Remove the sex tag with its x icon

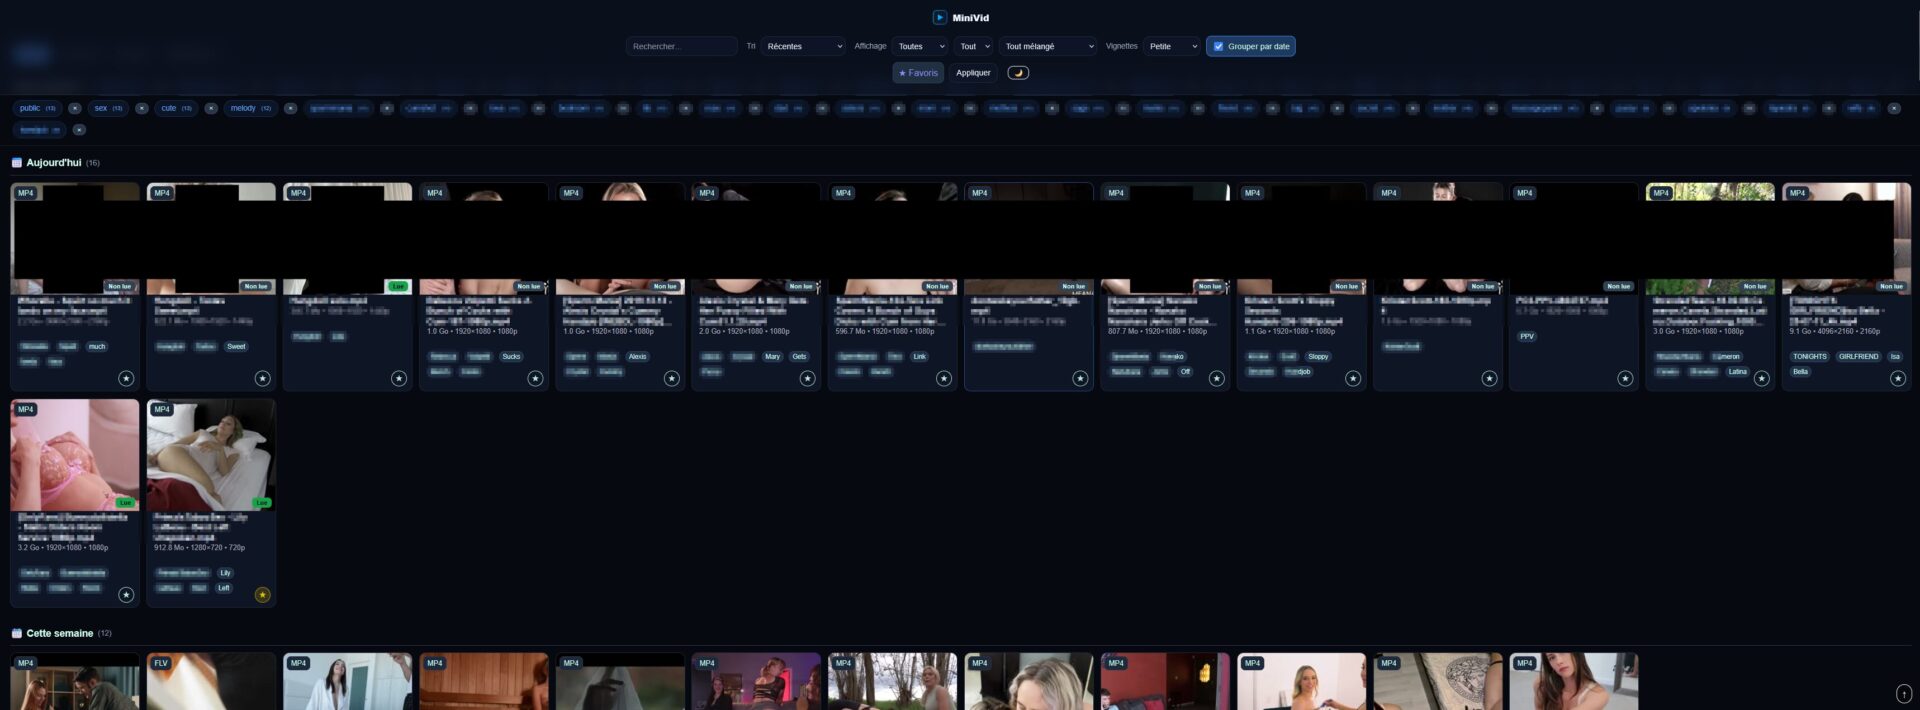pyautogui.click(x=142, y=108)
